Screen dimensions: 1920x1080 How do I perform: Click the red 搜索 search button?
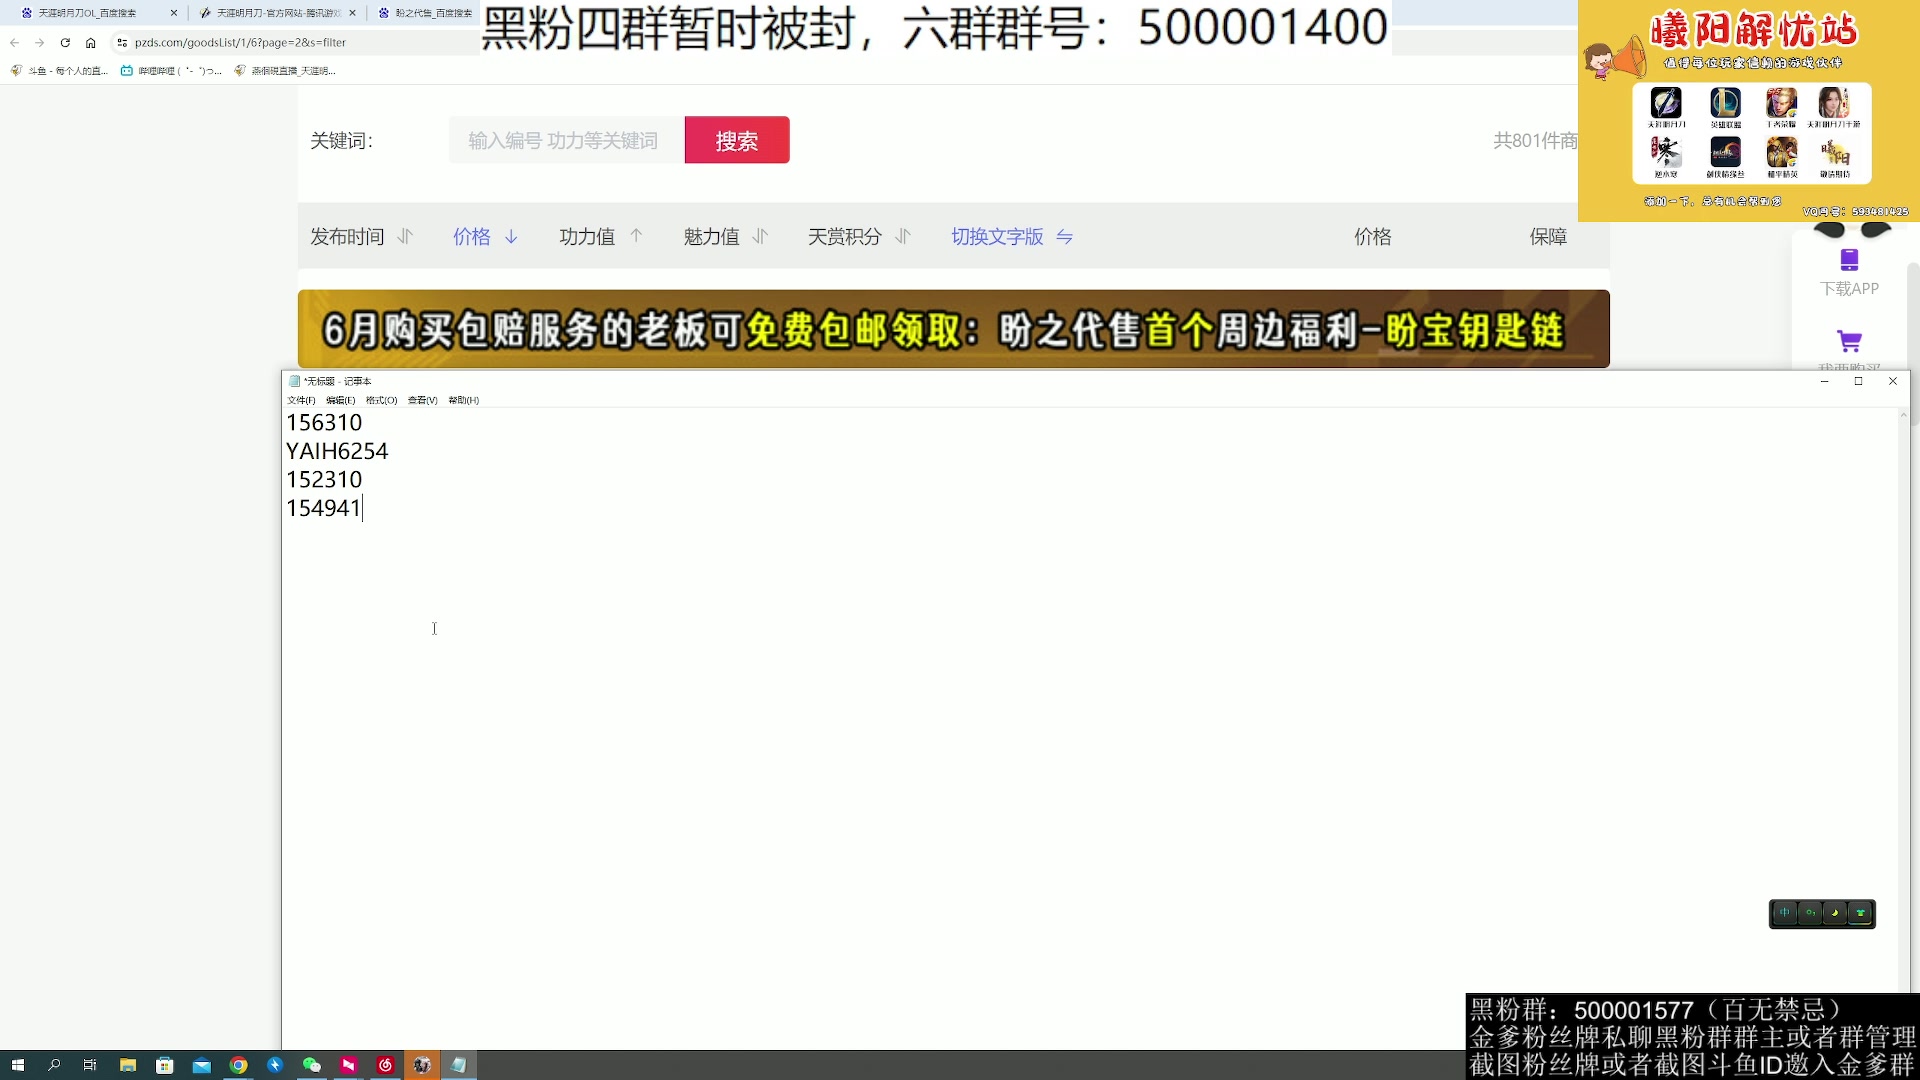737,140
